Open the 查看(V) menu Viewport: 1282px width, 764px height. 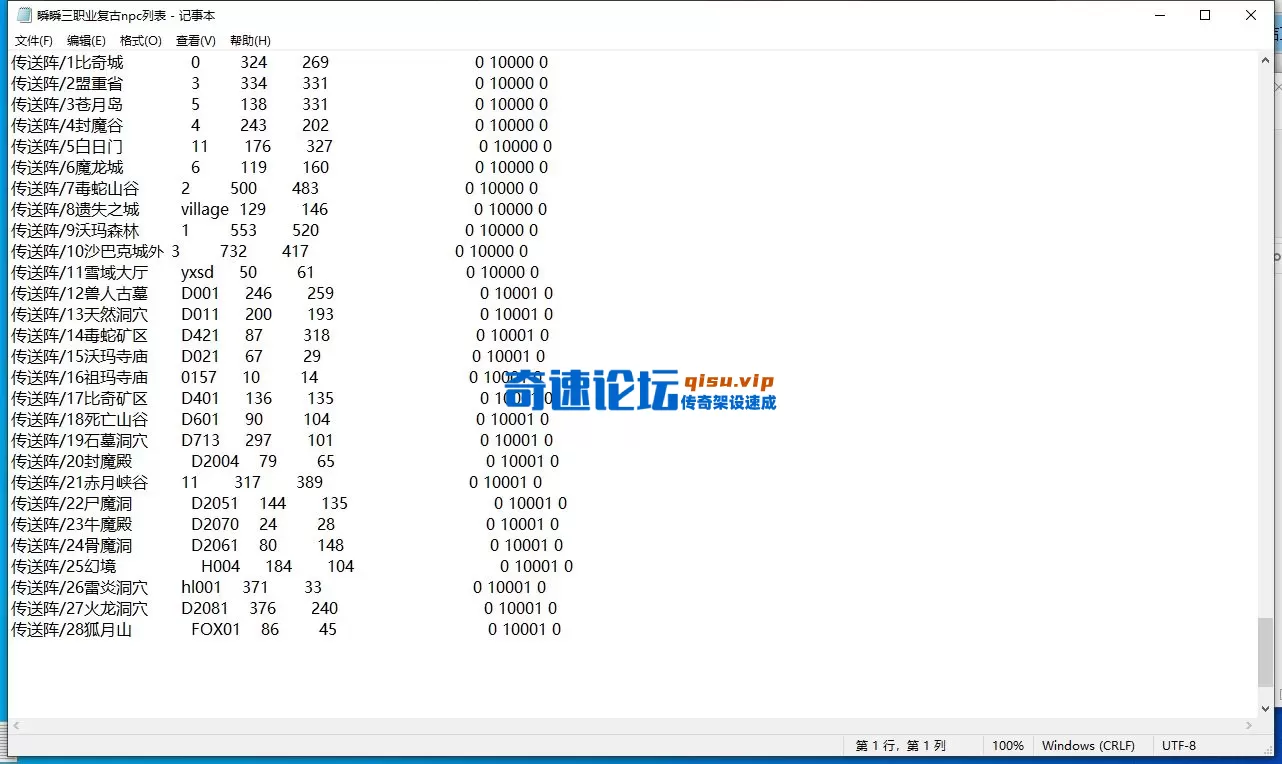[x=195, y=40]
